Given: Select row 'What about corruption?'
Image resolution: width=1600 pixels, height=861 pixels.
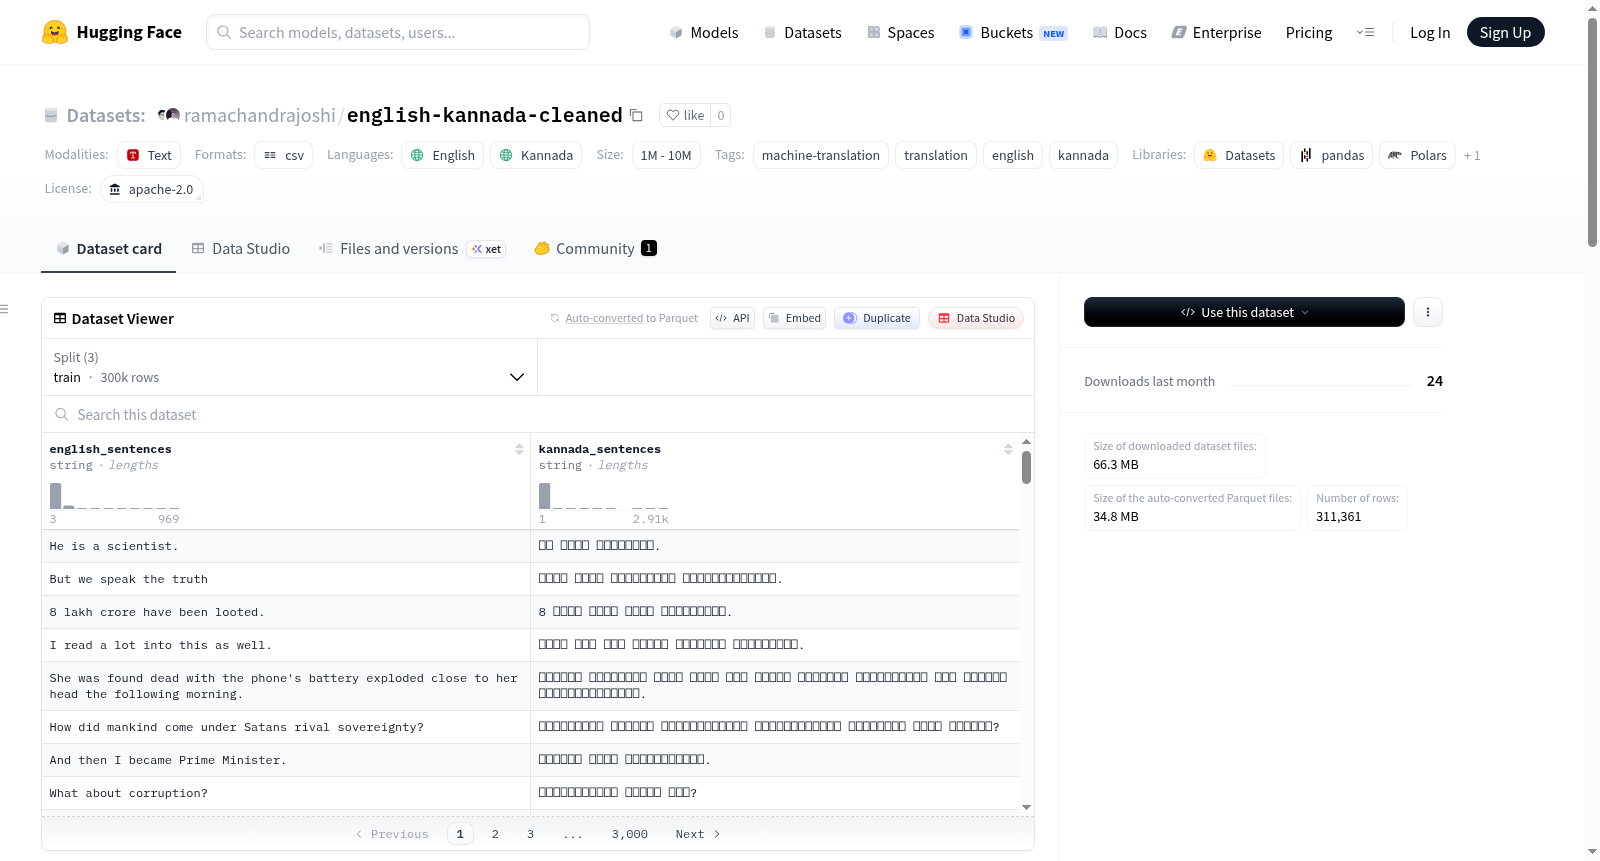Looking at the screenshot, I should (530, 793).
